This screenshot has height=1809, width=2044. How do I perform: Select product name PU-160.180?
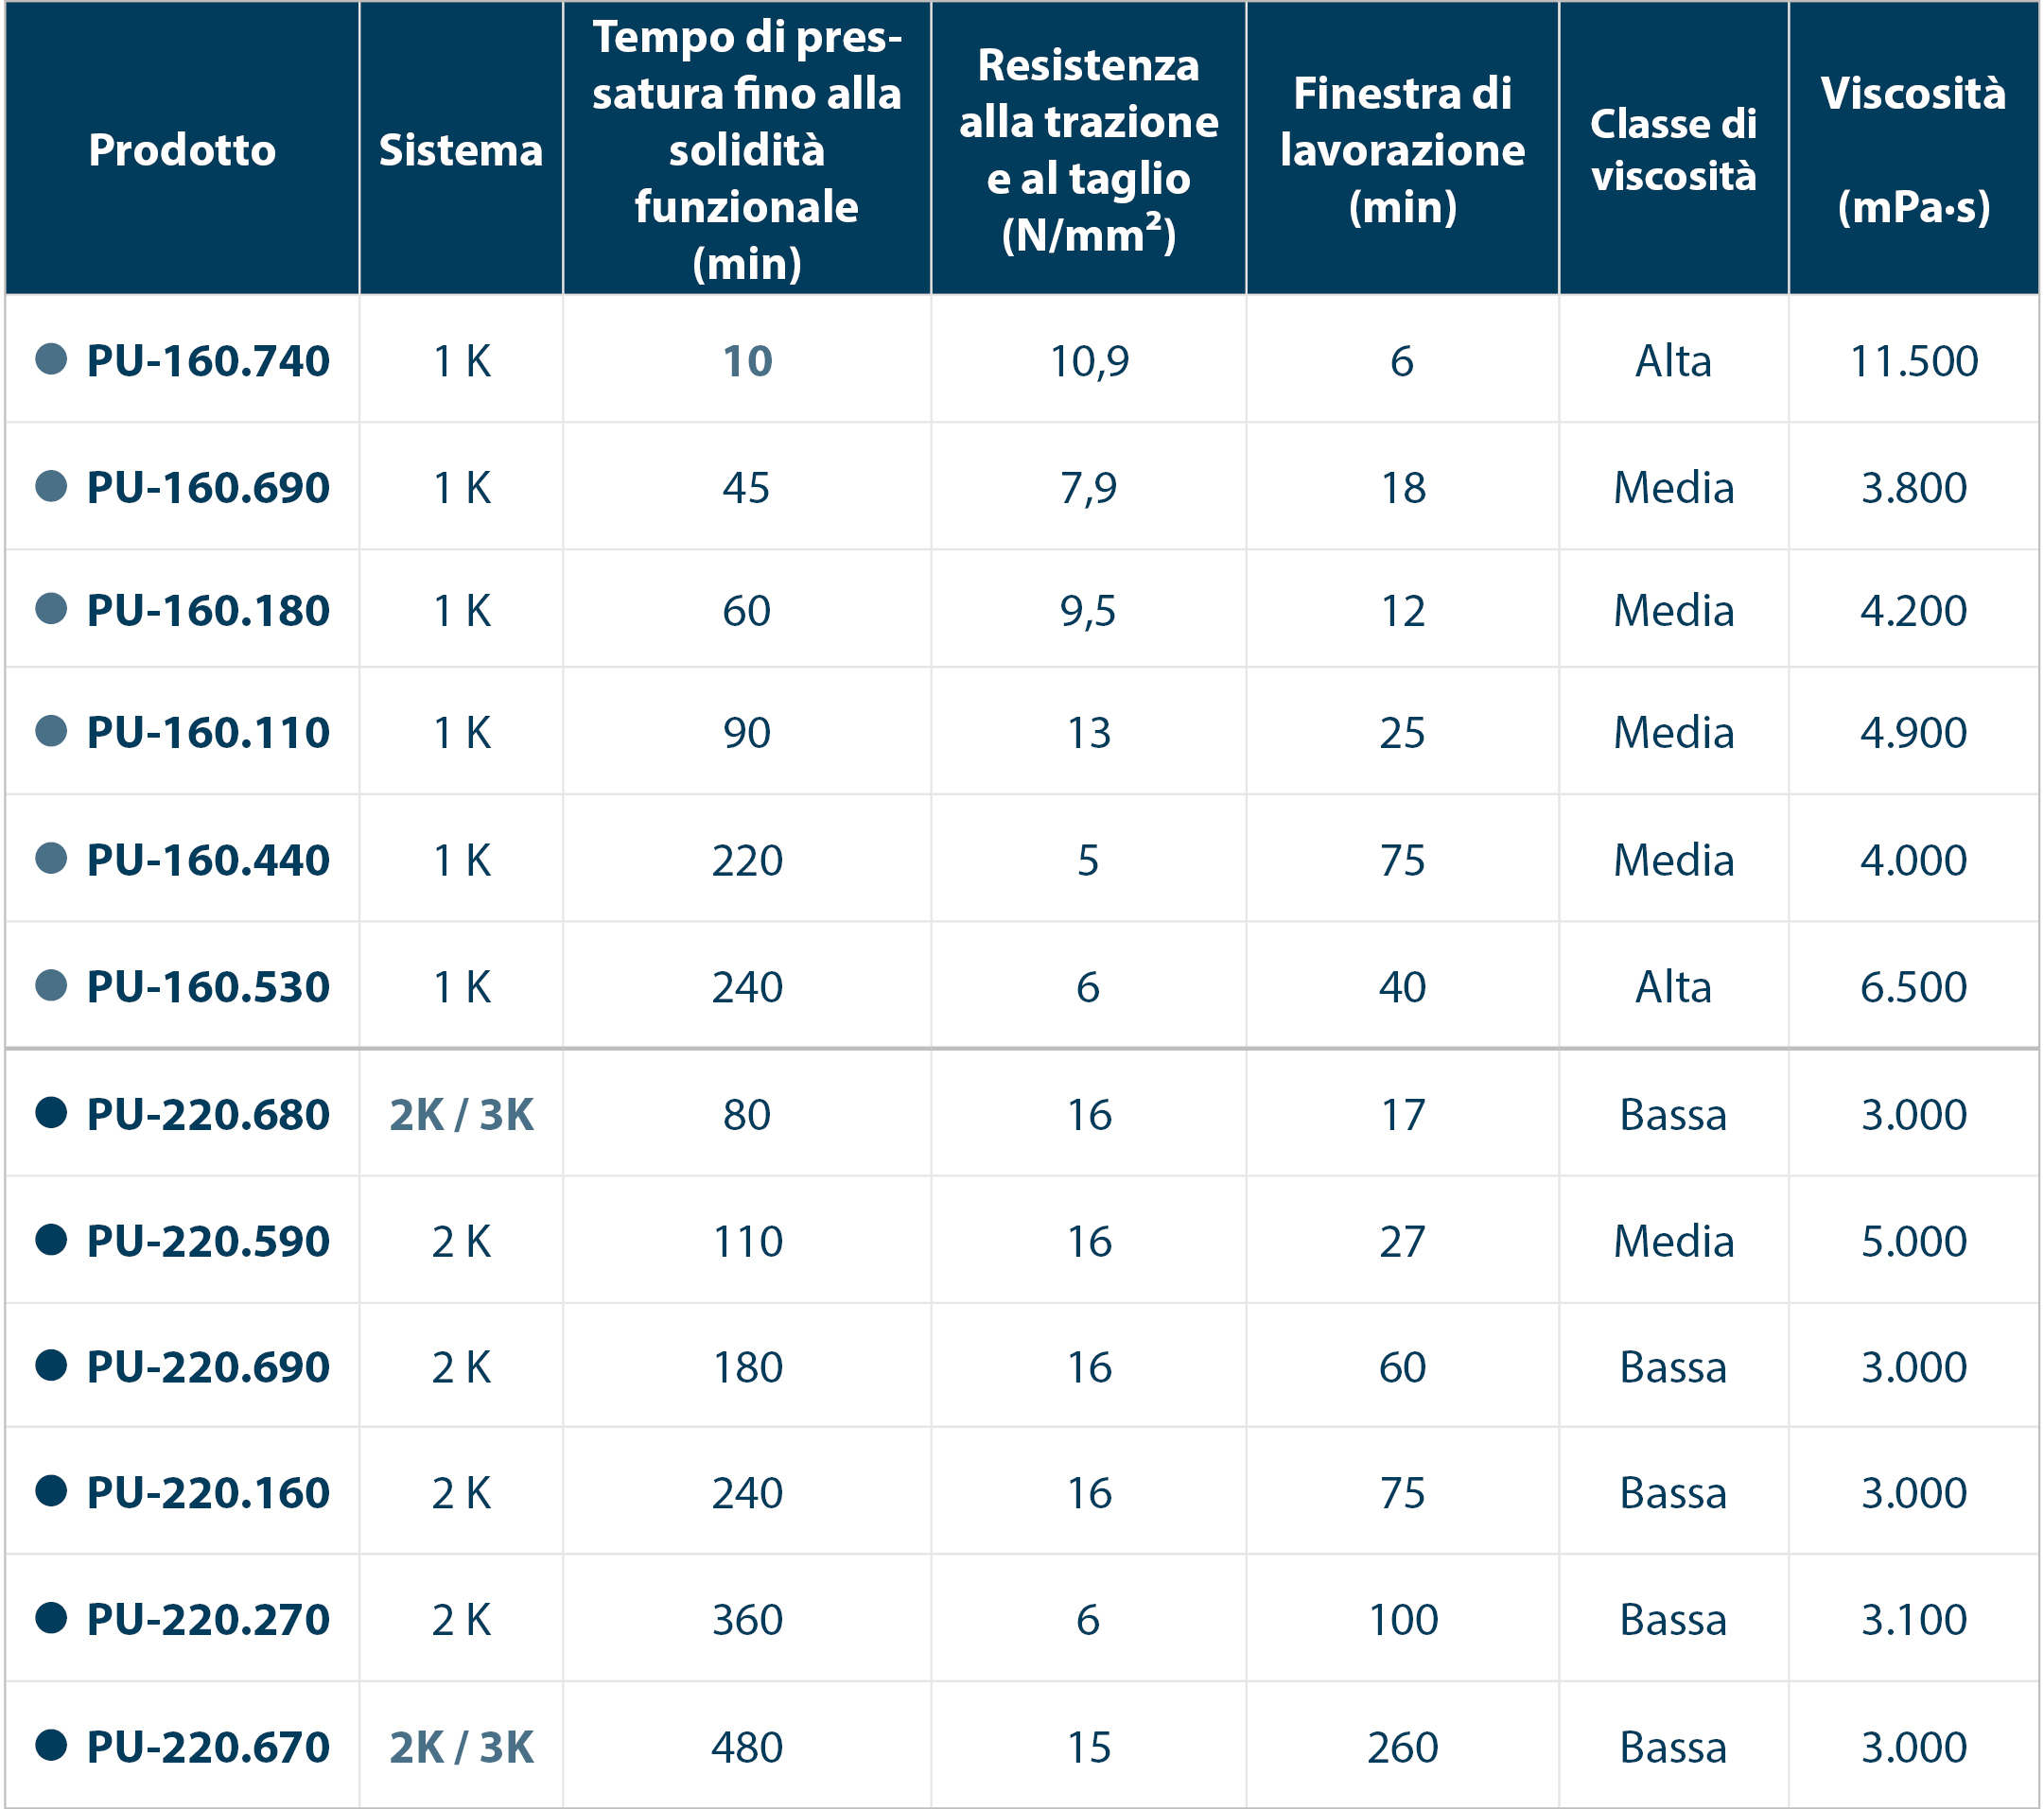[208, 611]
